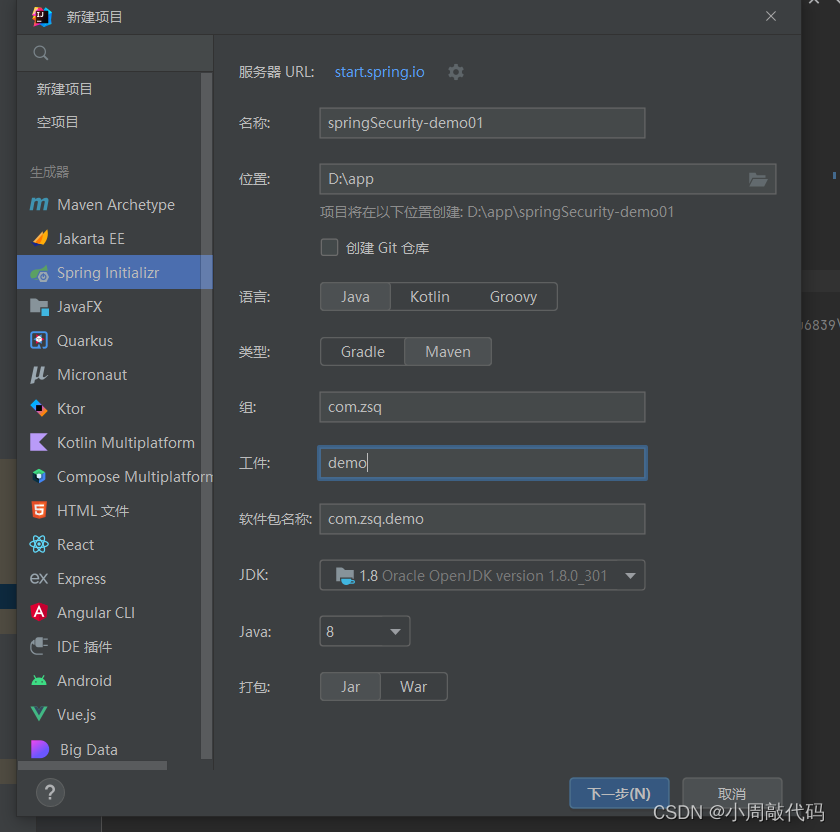Click the Maven Archetype generator icon
The height and width of the screenshot is (832, 840).
(39, 204)
